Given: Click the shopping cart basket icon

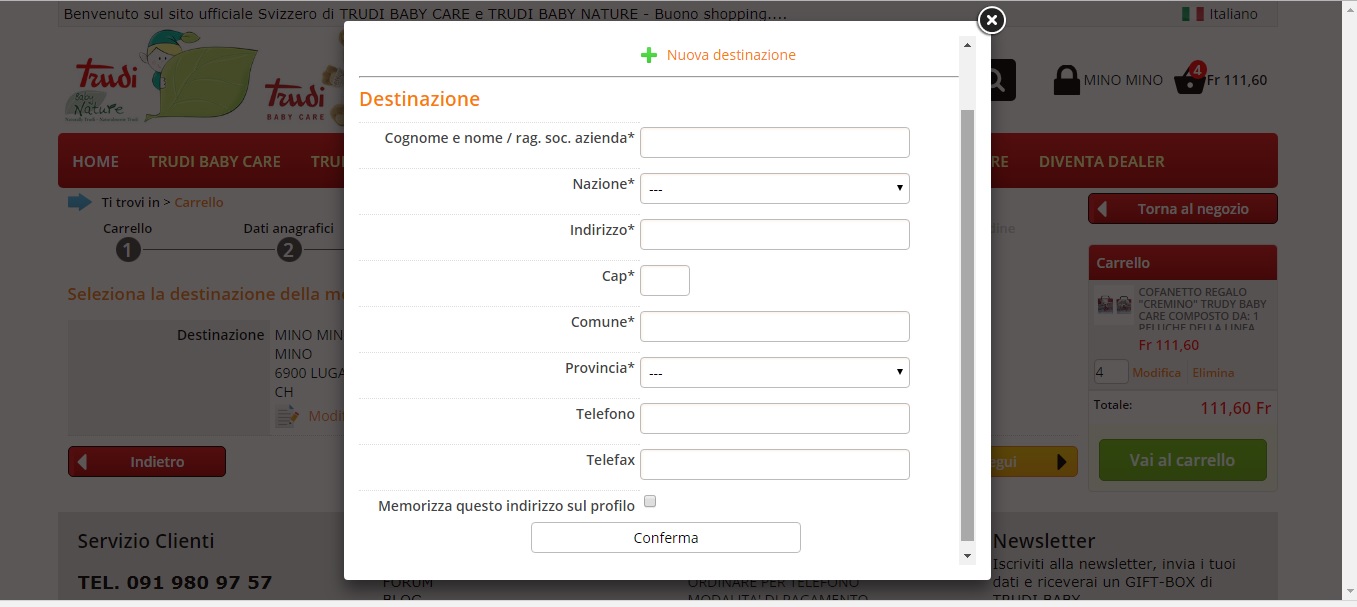Looking at the screenshot, I should [1189, 80].
